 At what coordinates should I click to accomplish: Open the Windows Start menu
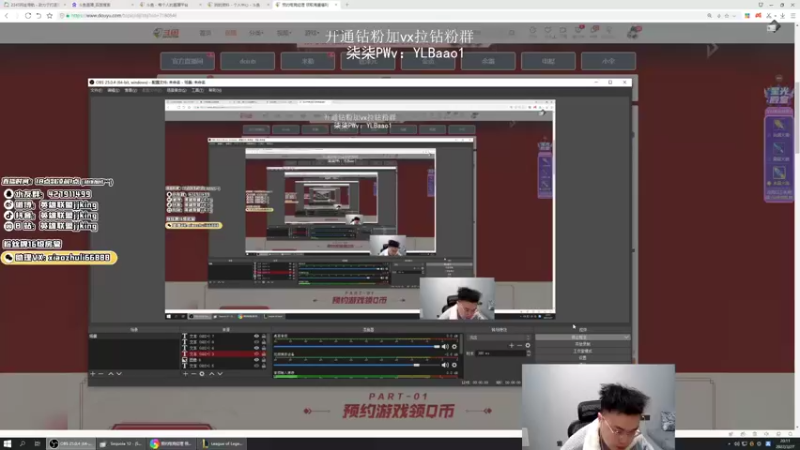click(x=7, y=444)
